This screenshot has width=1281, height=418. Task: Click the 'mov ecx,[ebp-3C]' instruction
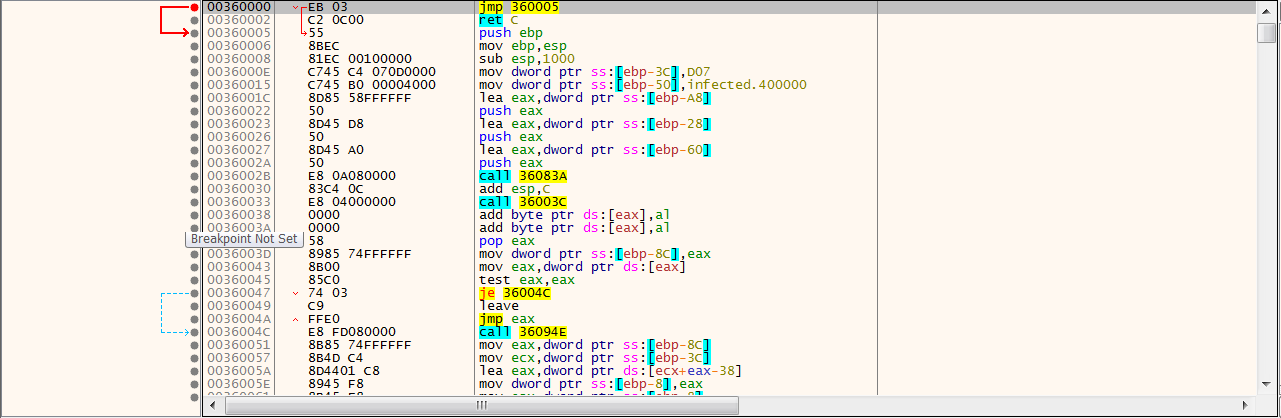point(596,358)
